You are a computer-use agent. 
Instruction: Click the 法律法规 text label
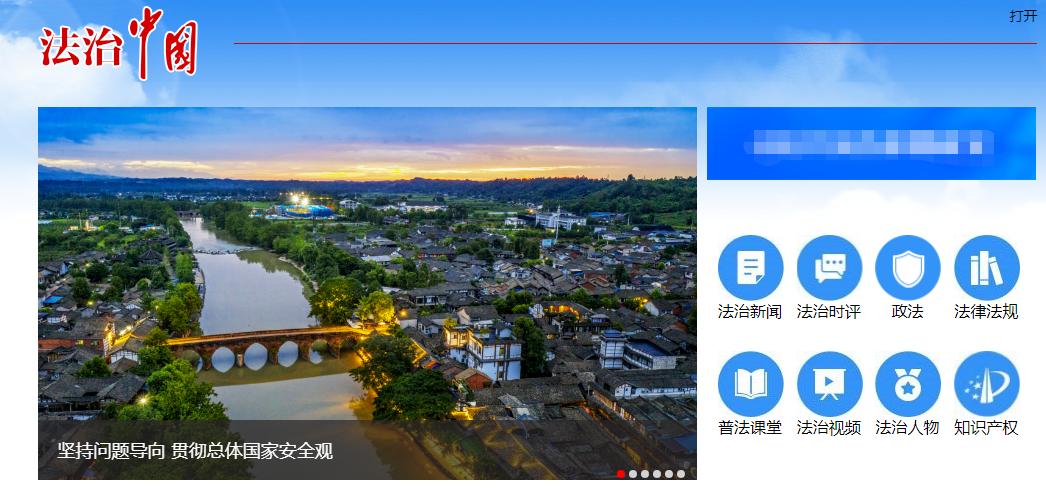[987, 311]
